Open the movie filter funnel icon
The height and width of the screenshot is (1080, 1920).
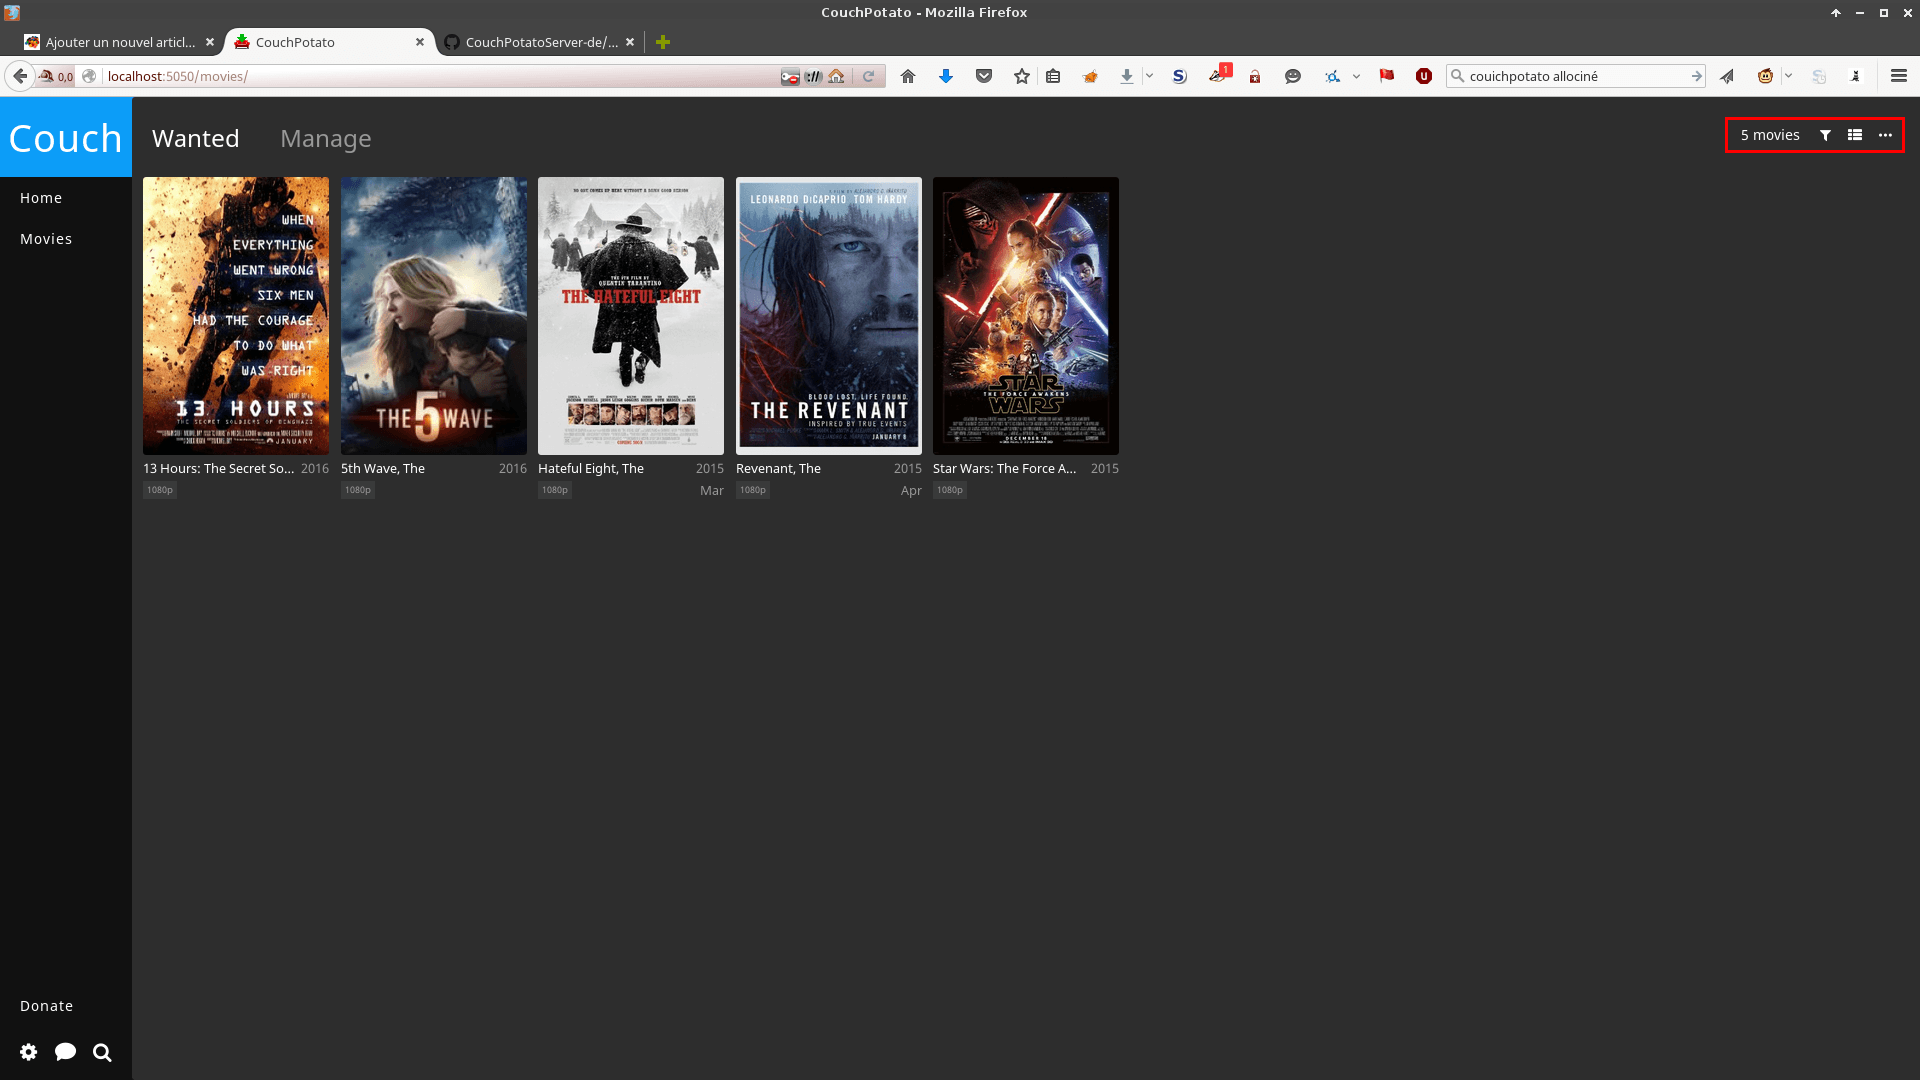click(1825, 135)
